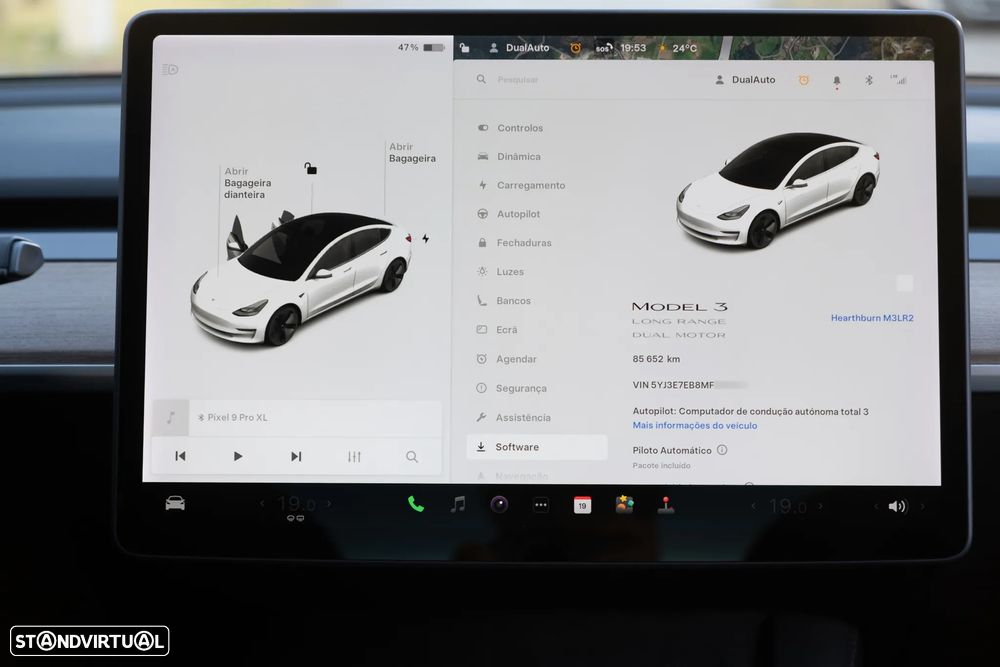
Task: Open the DualAuto profile in settings header
Action: tap(745, 80)
